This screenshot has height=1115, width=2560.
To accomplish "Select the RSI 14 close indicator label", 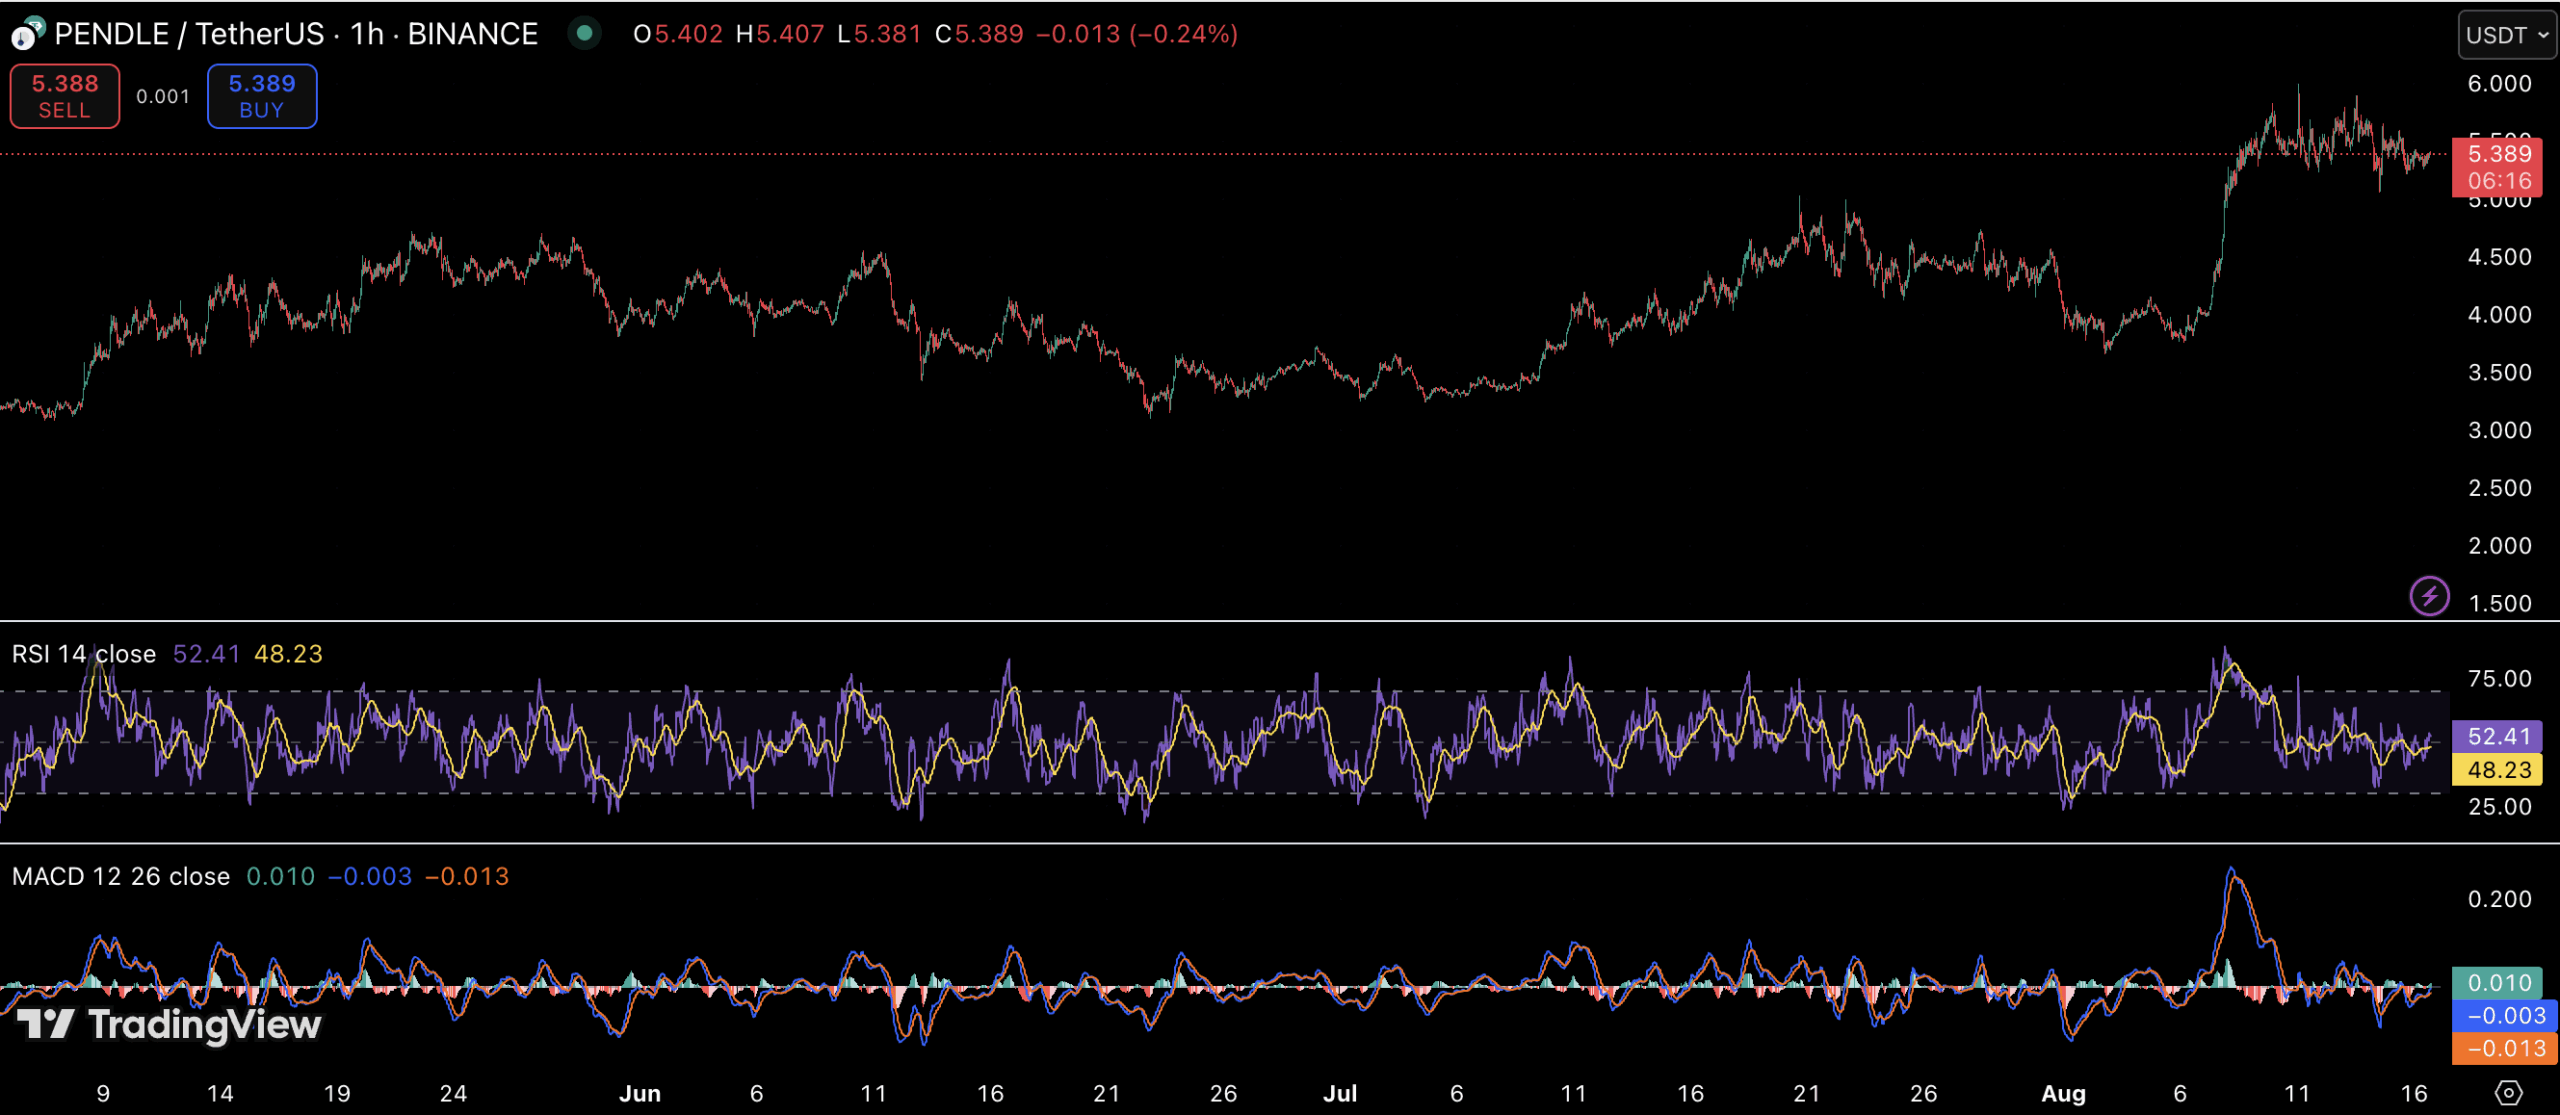I will tap(84, 654).
